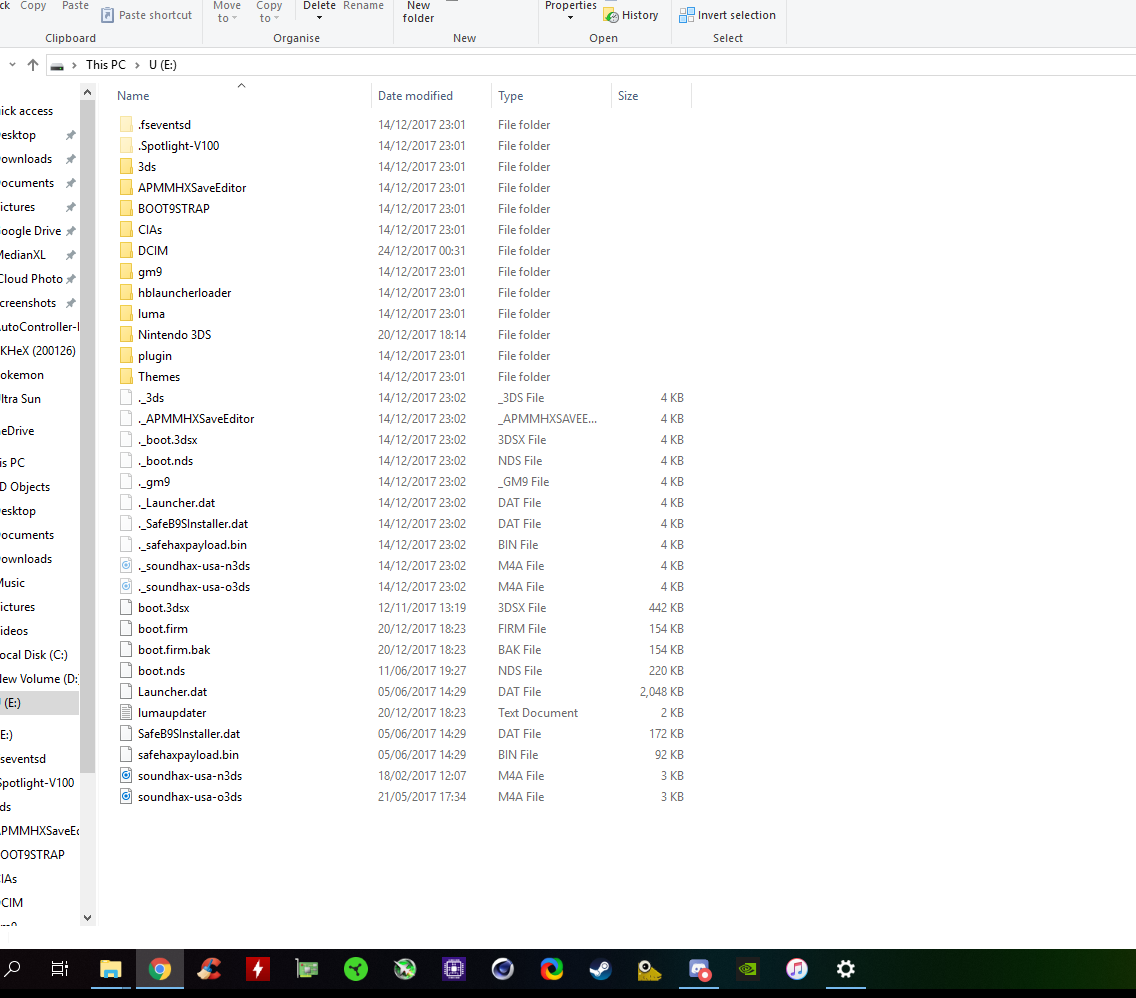This screenshot has height=998, width=1136.
Task: Open Razer Synapse in taskbar
Action: 356,969
